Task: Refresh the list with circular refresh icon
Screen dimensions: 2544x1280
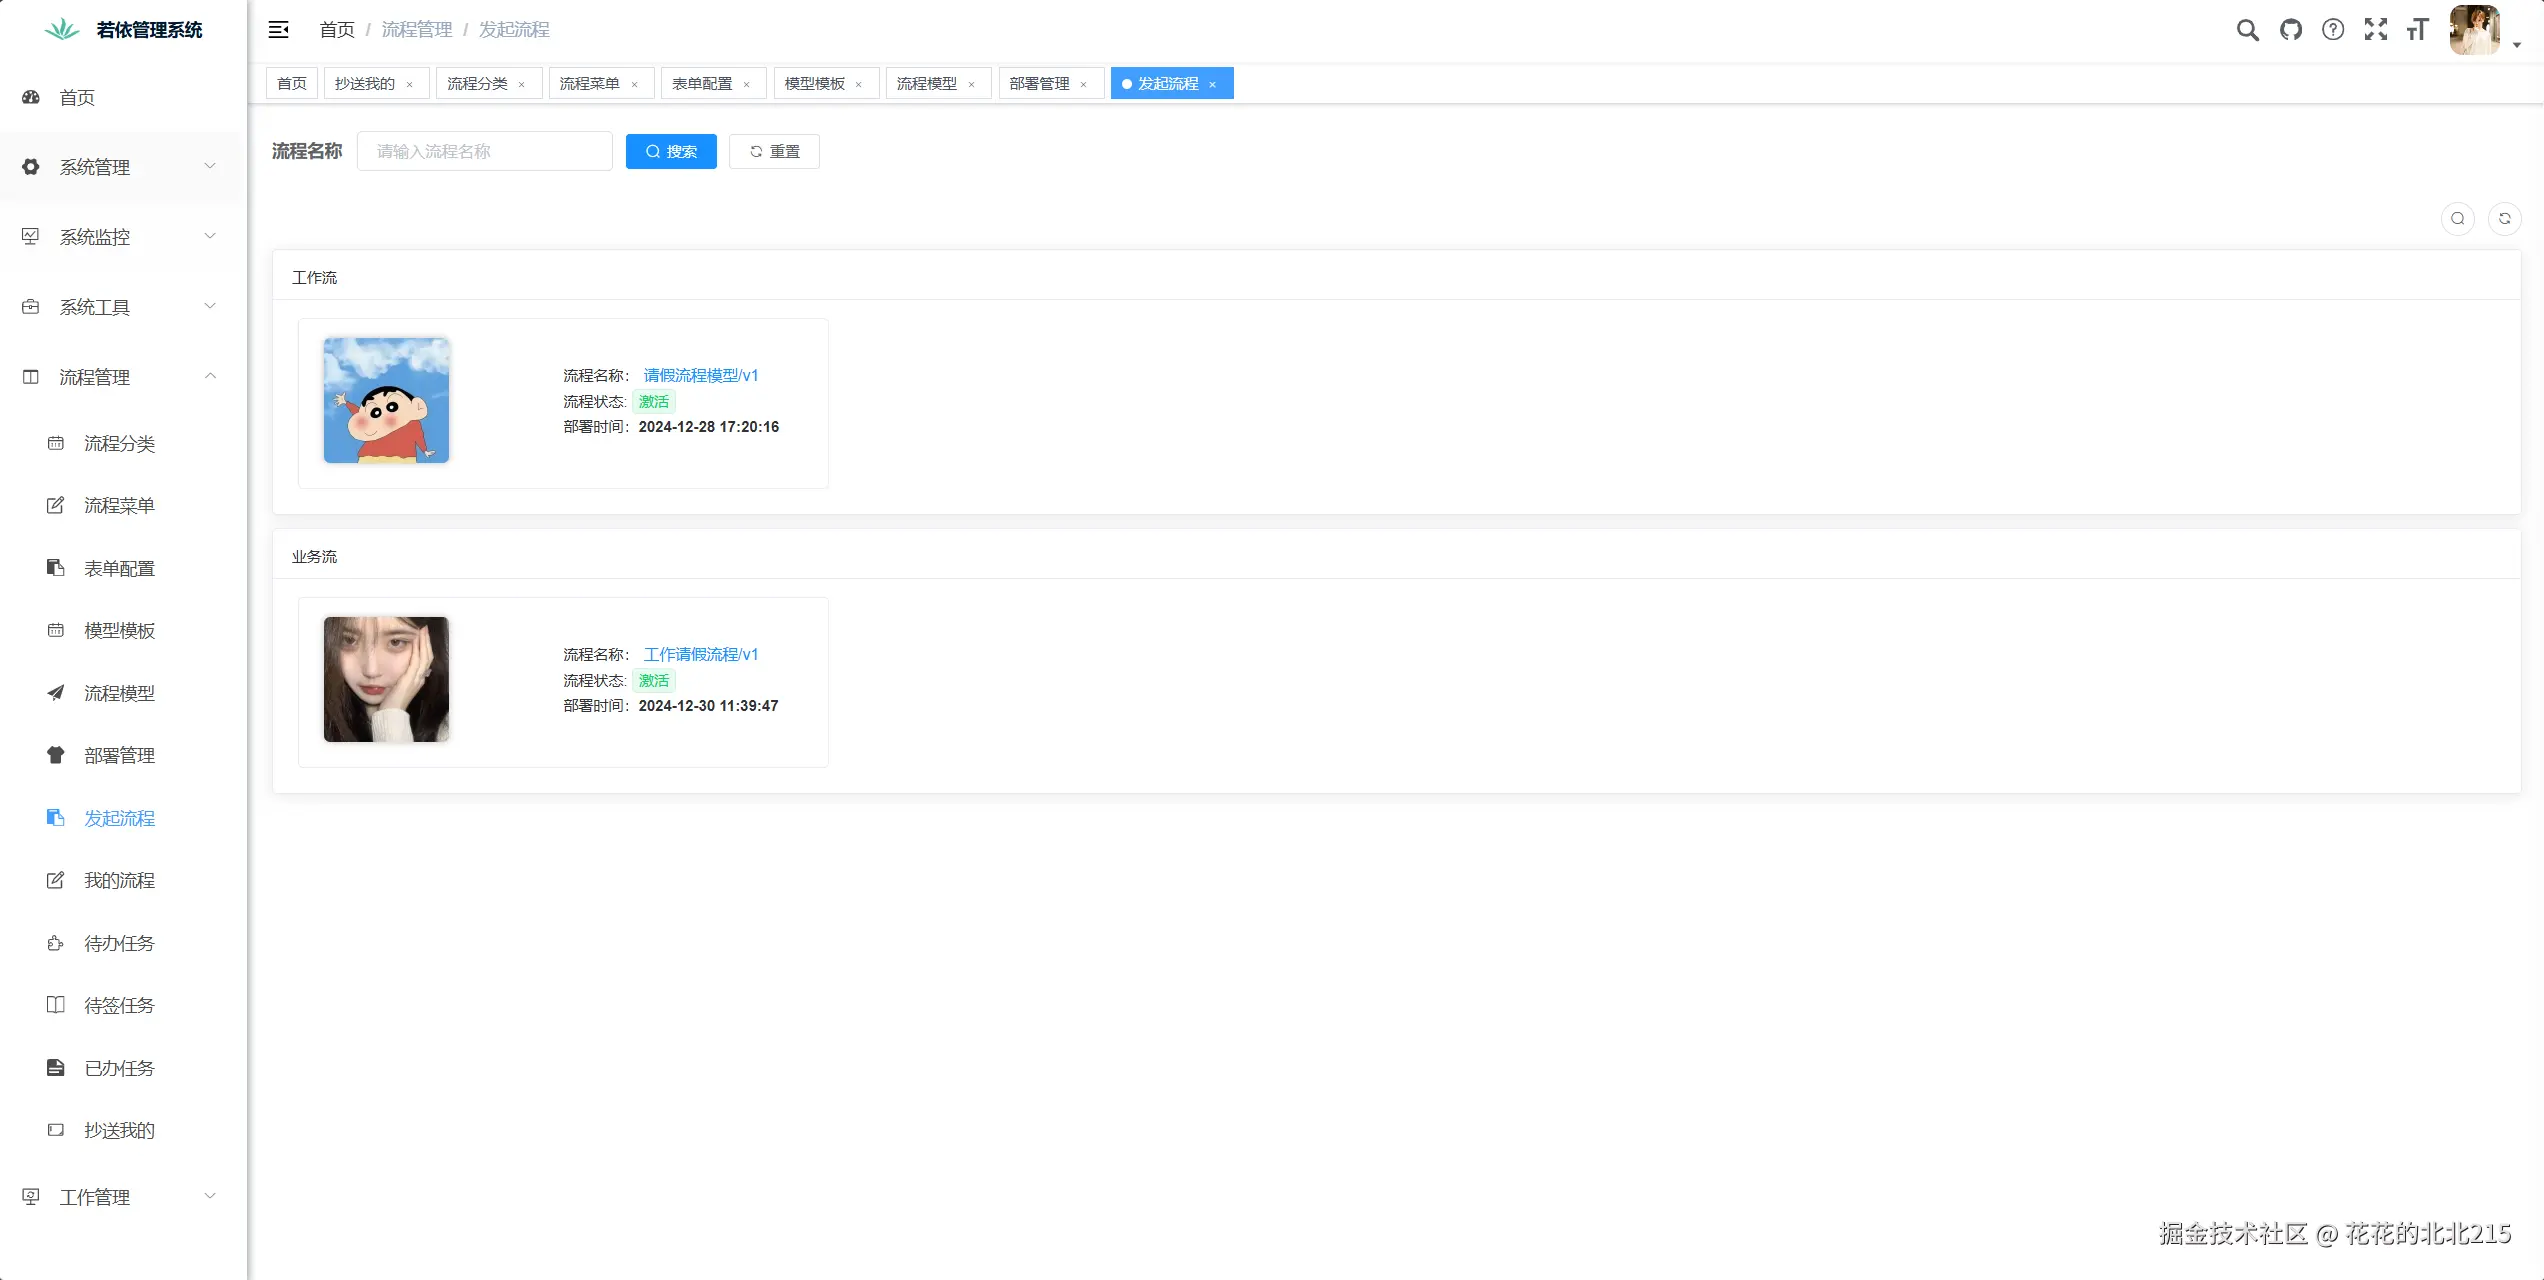Action: point(2504,219)
